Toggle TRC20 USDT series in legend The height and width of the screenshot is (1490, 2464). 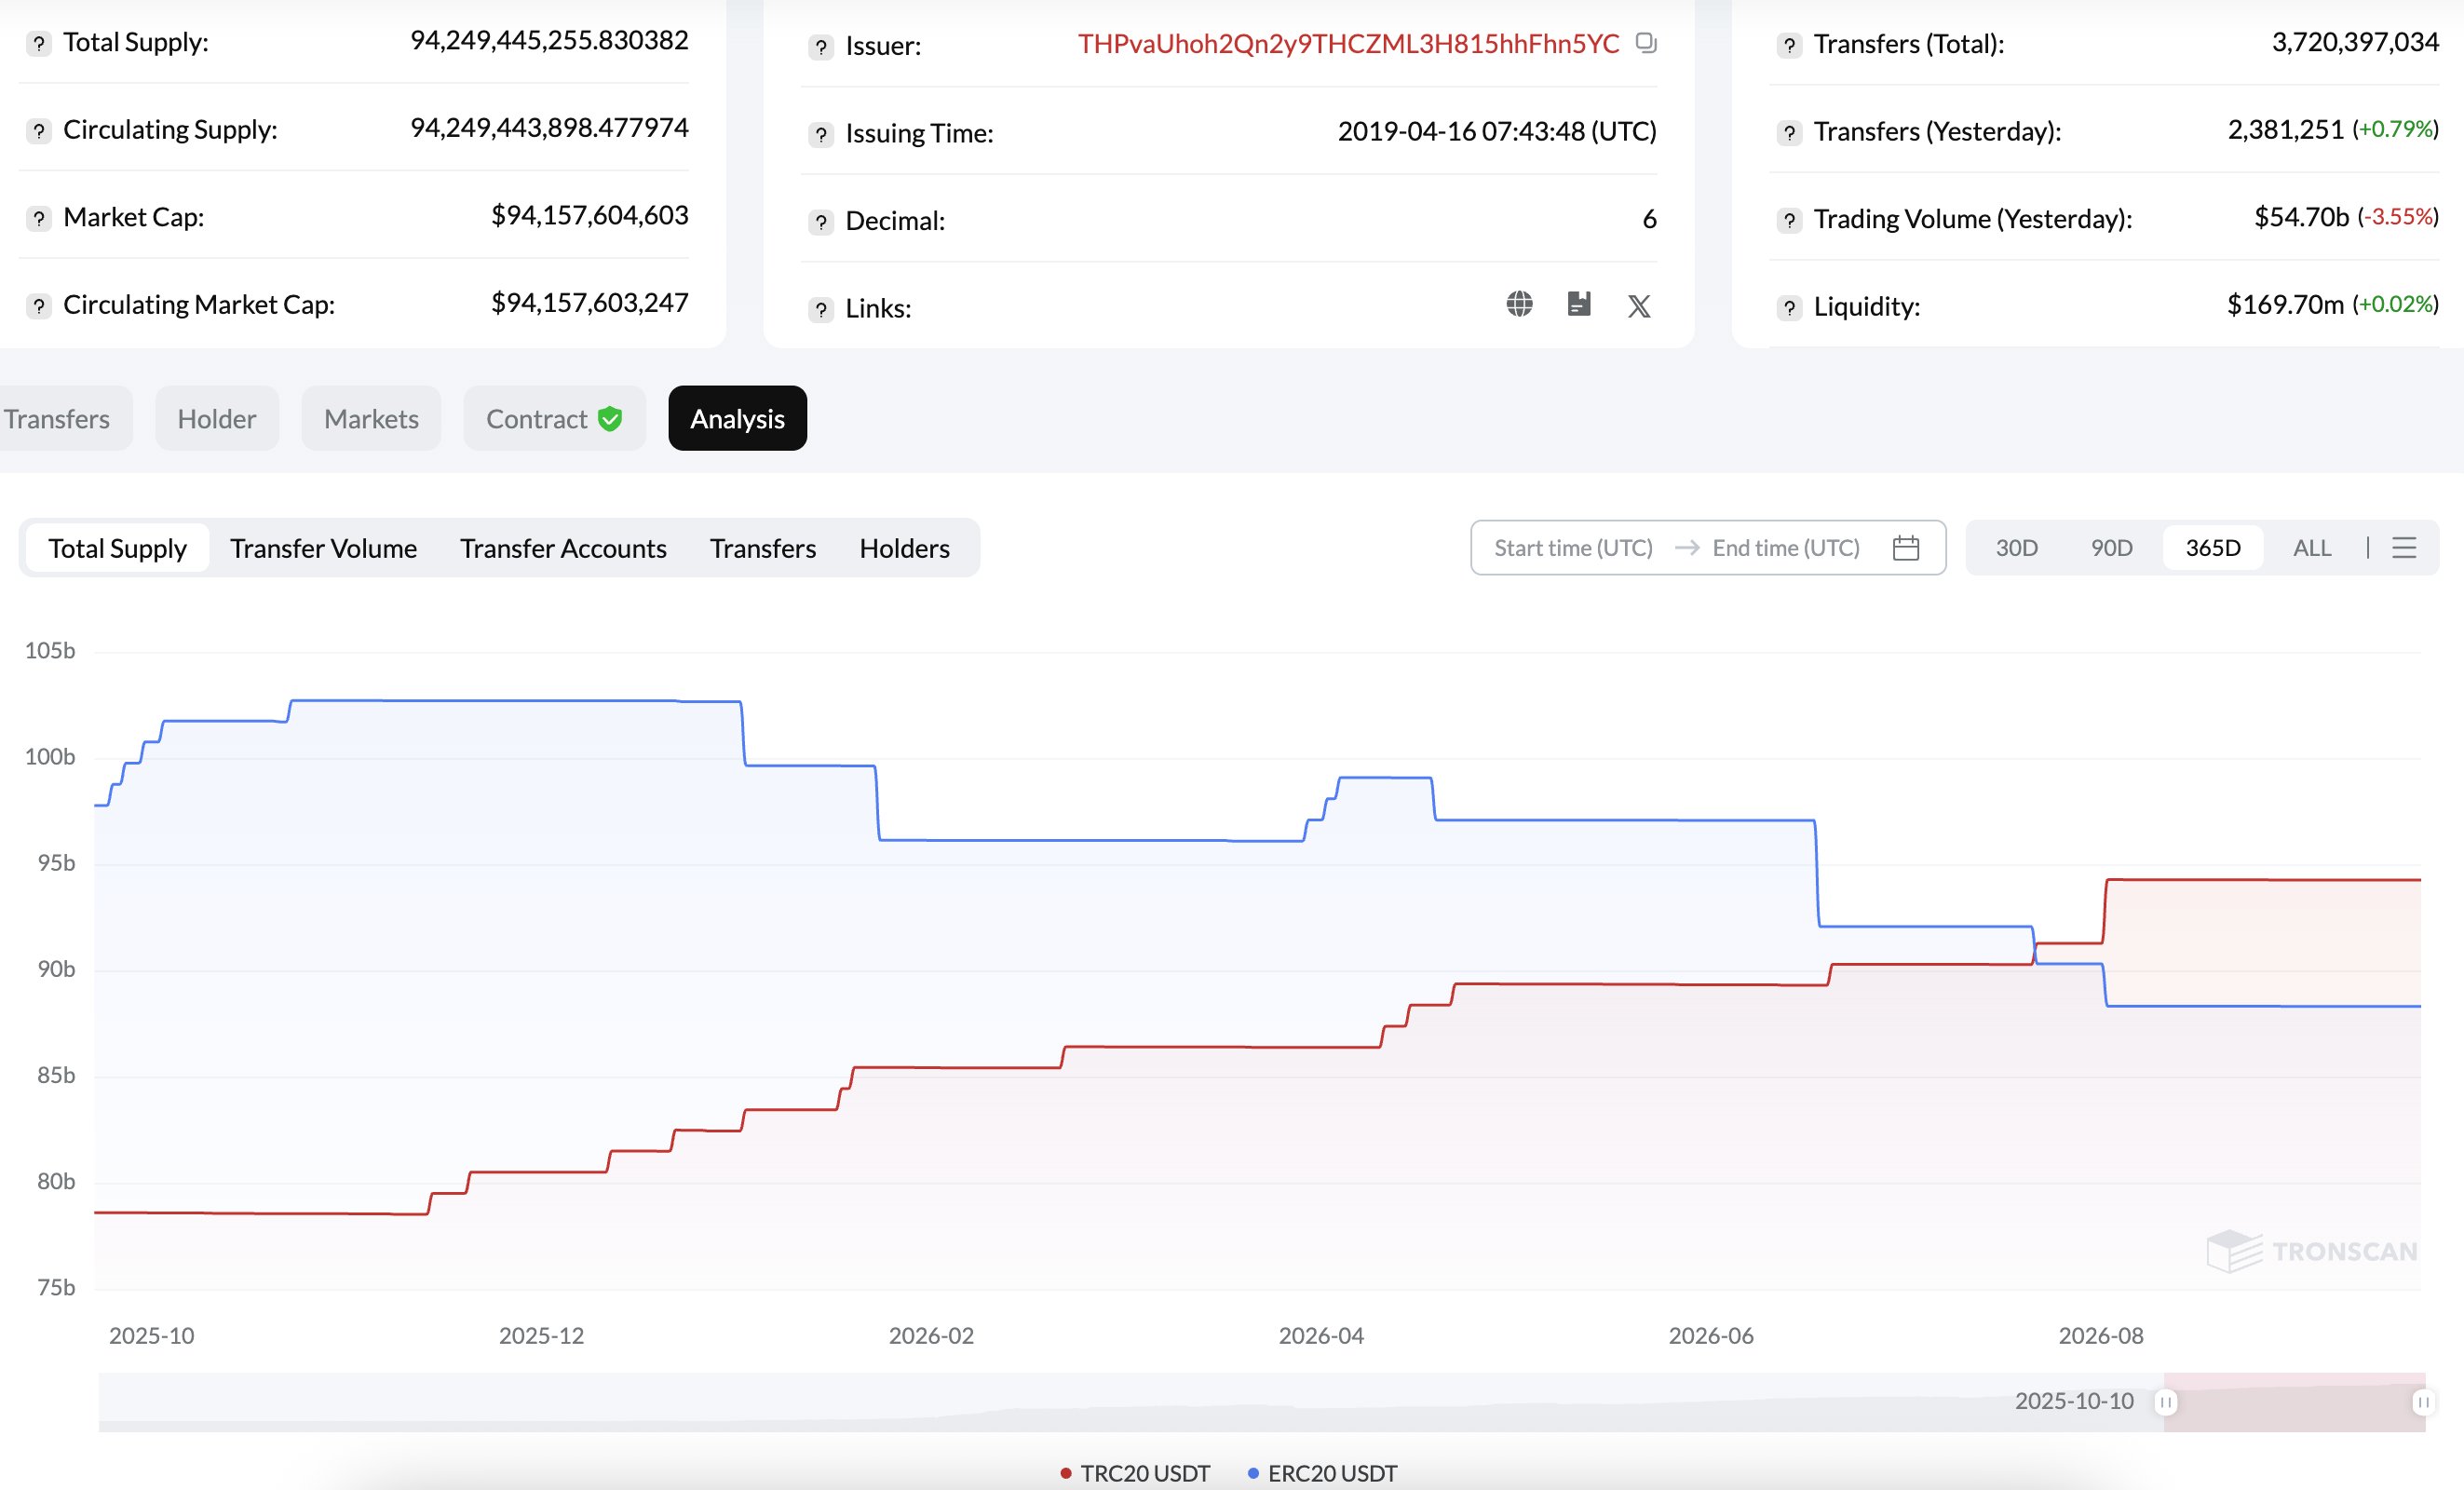(1135, 1473)
